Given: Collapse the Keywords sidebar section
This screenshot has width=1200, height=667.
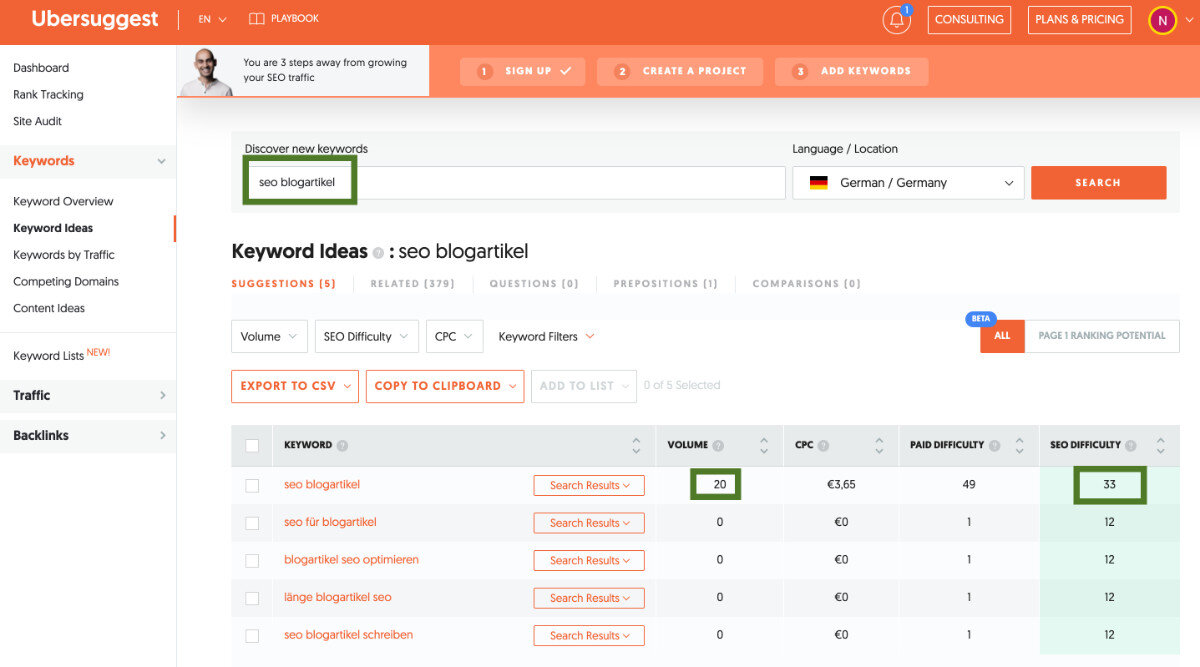Looking at the screenshot, I should coord(88,161).
